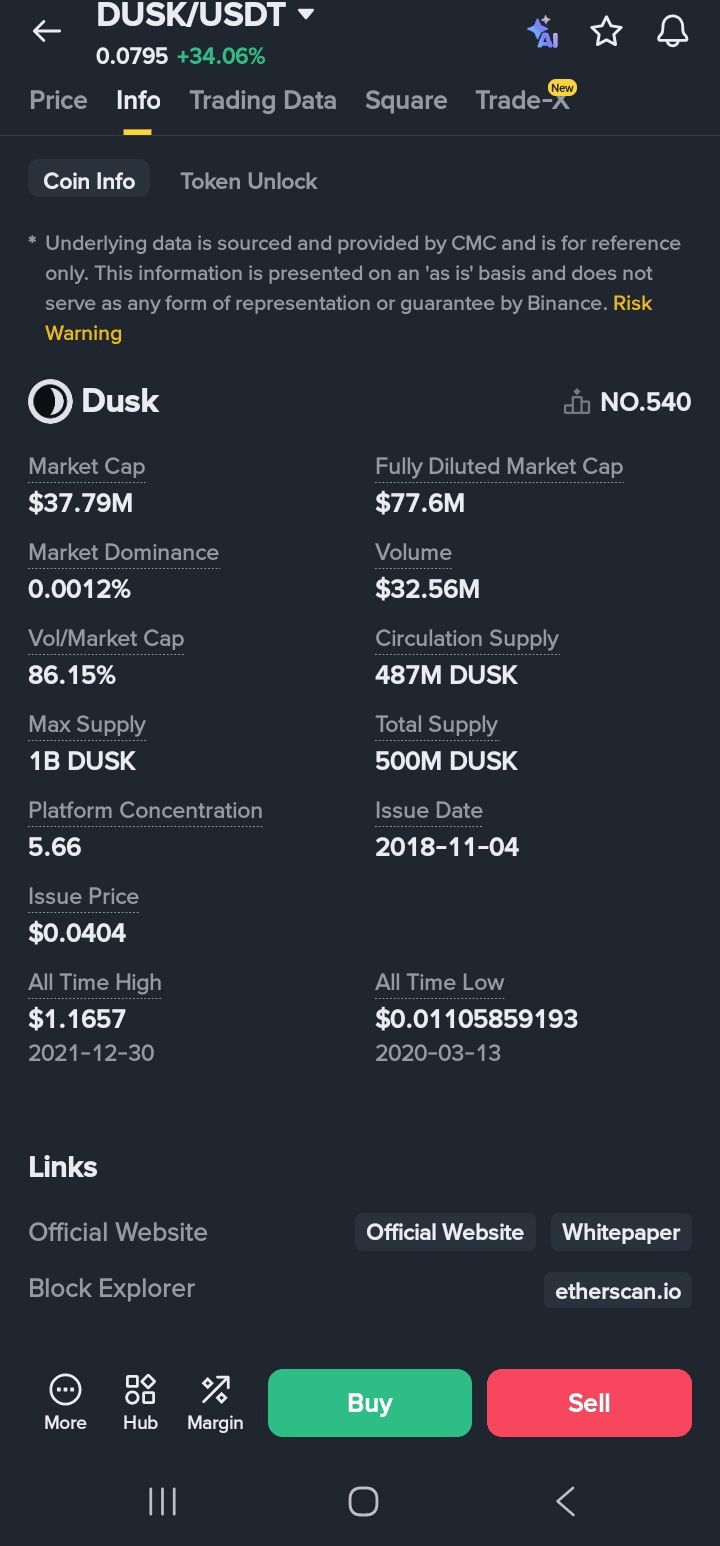720x1546 pixels.
Task: Open the Trading Data tab
Action: click(263, 101)
